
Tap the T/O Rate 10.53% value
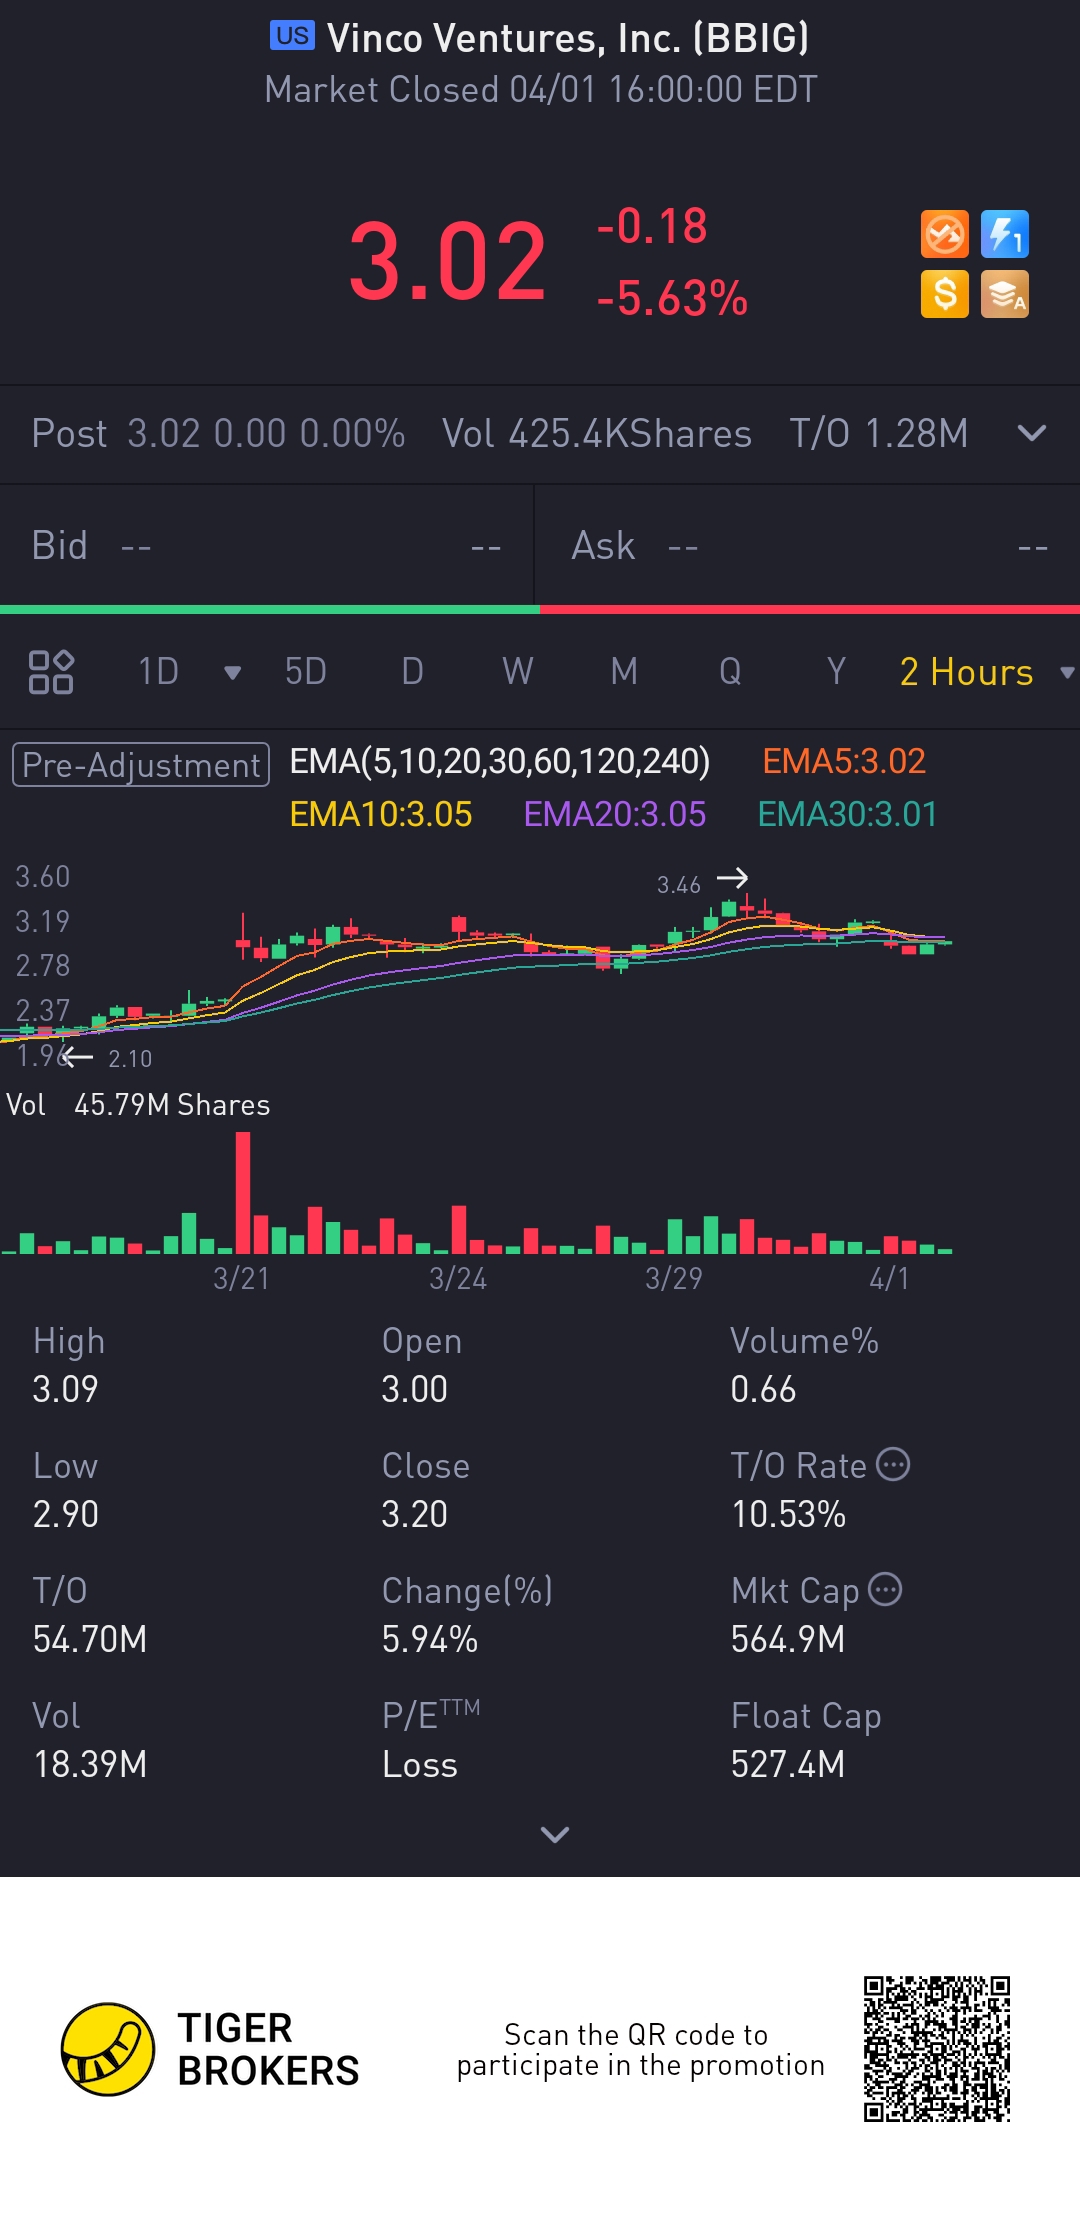[x=788, y=1515]
